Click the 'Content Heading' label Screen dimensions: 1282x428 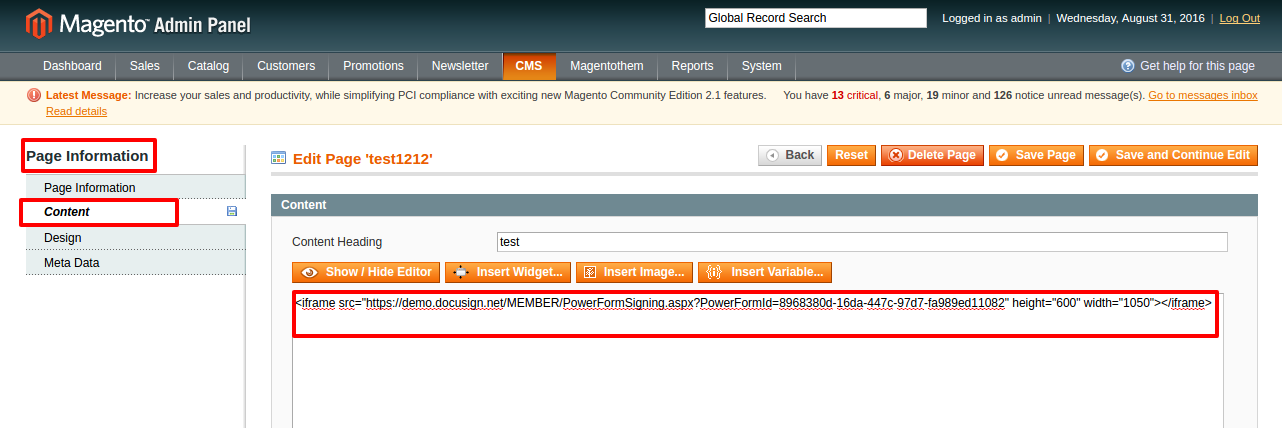click(337, 242)
